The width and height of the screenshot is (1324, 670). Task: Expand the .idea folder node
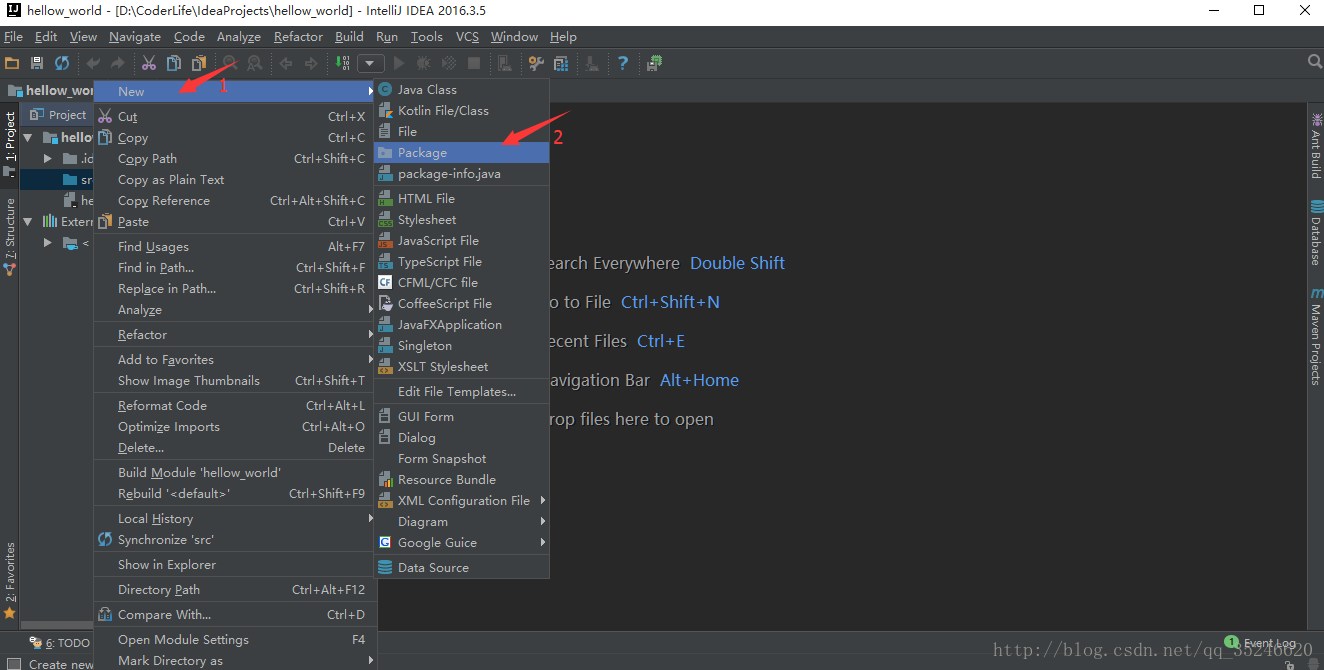coord(47,159)
